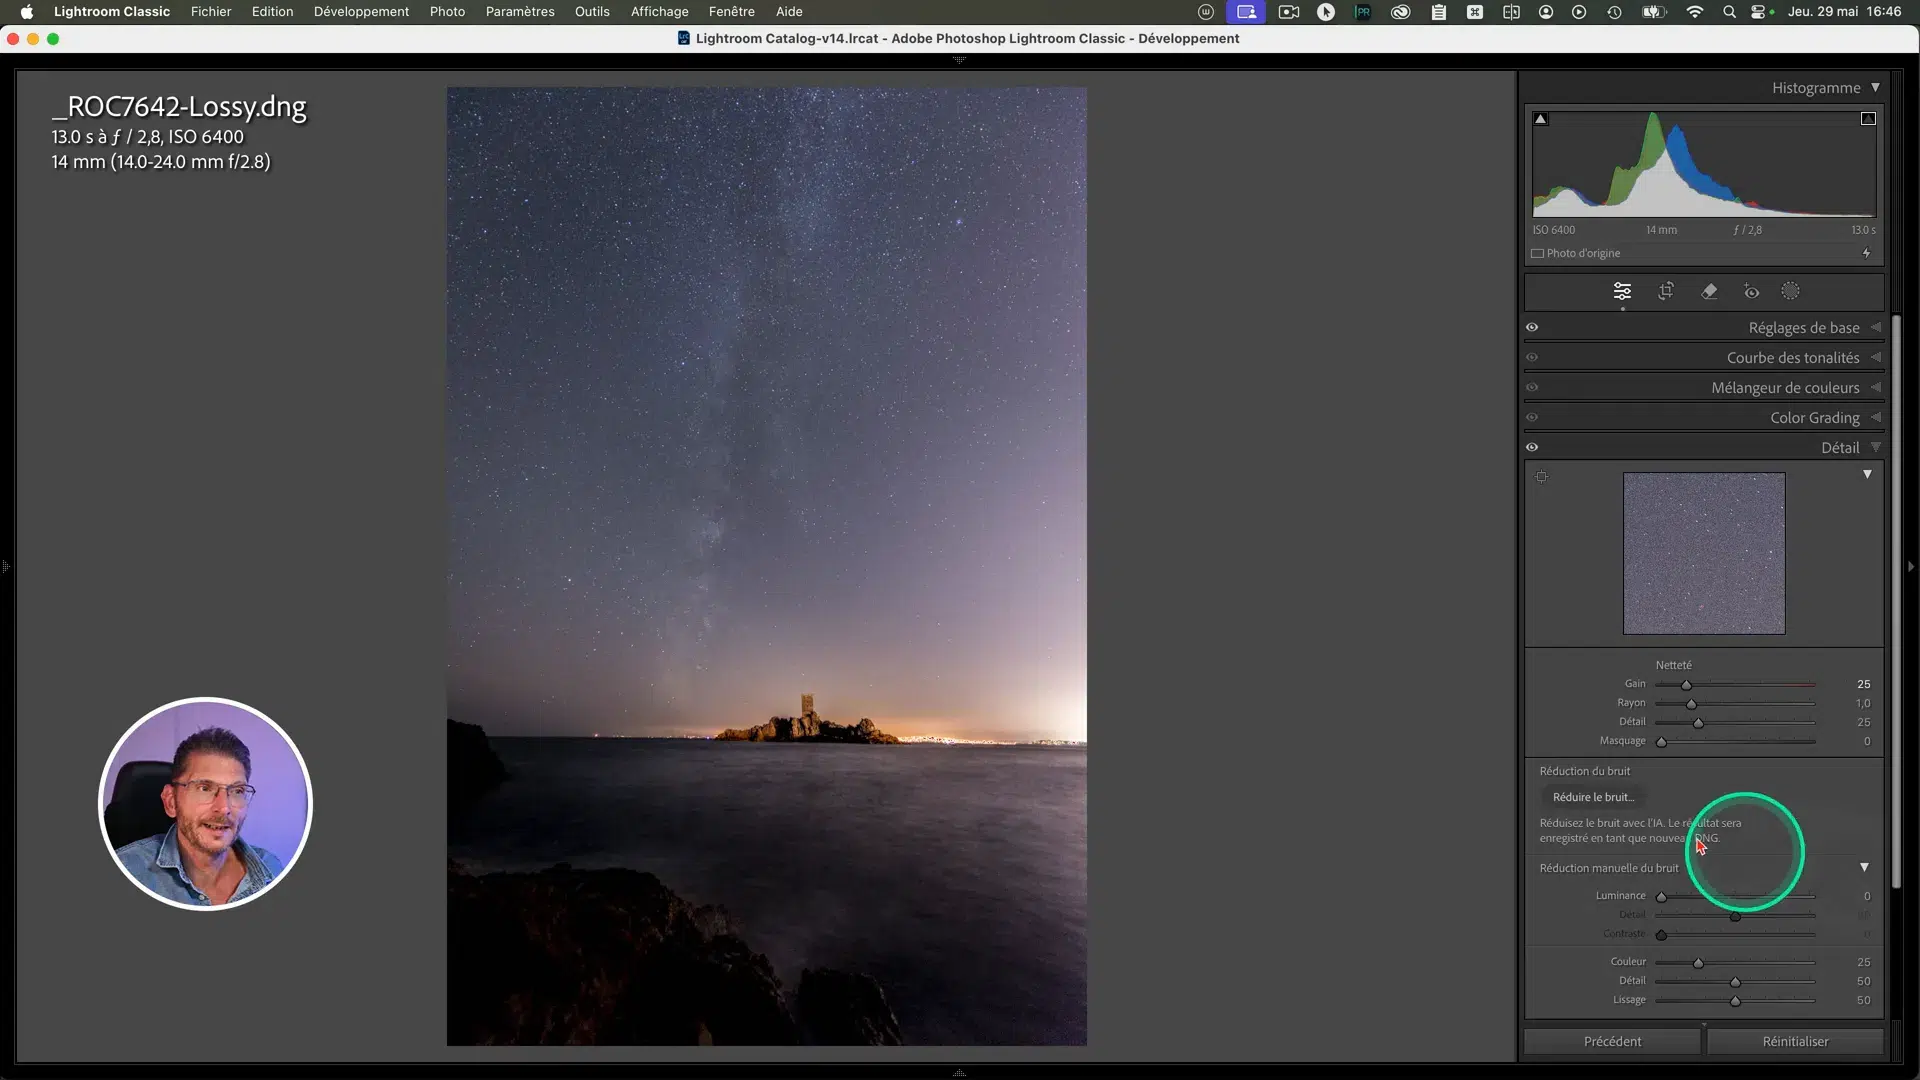Open the Aide menu
Viewport: 1920px width, 1080px height.
pos(789,12)
